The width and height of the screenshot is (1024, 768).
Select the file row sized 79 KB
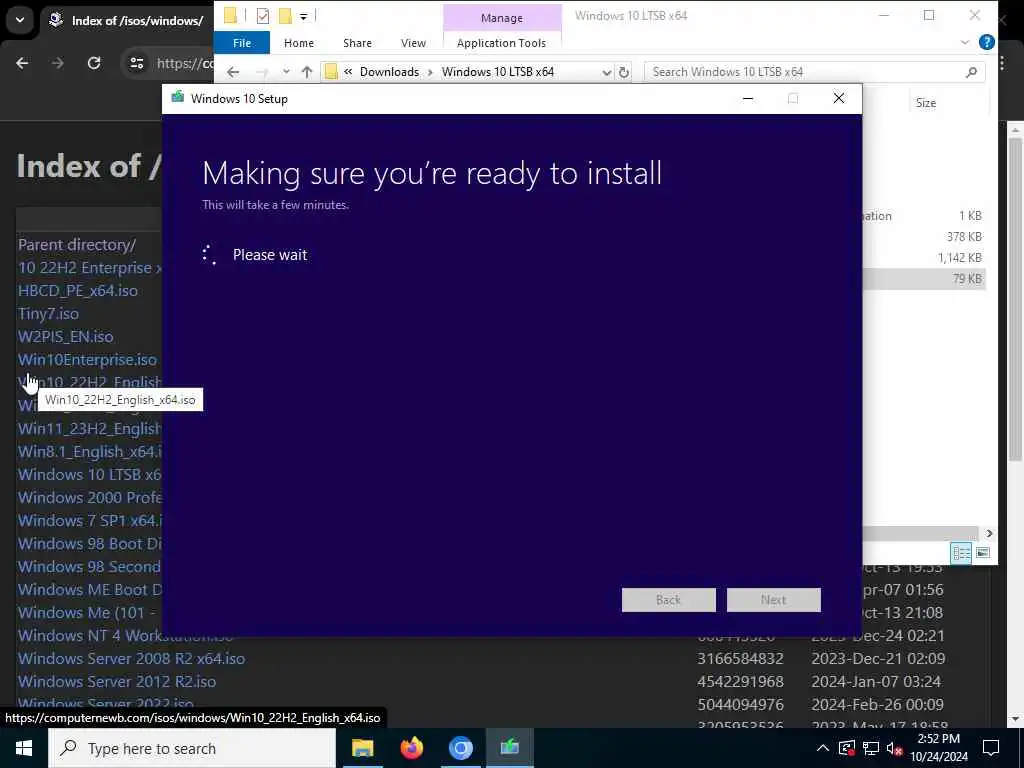[x=924, y=279]
